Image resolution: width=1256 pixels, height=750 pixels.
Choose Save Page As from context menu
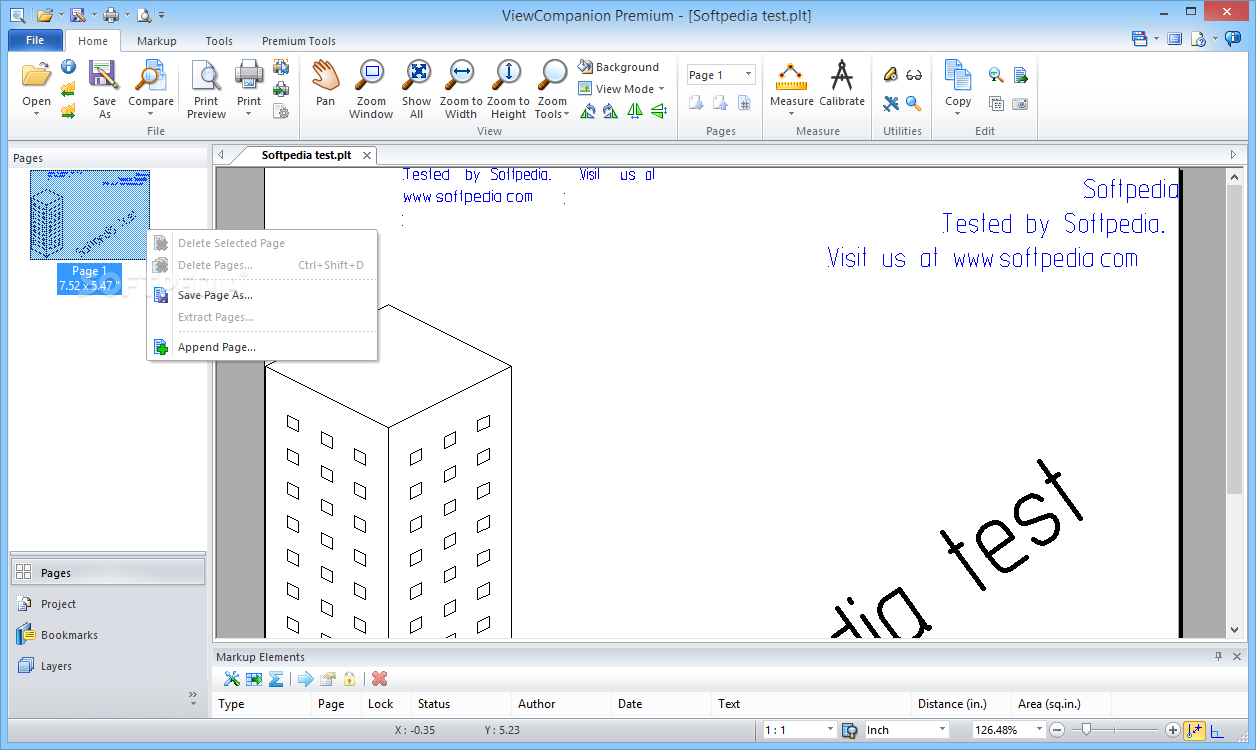pos(262,295)
